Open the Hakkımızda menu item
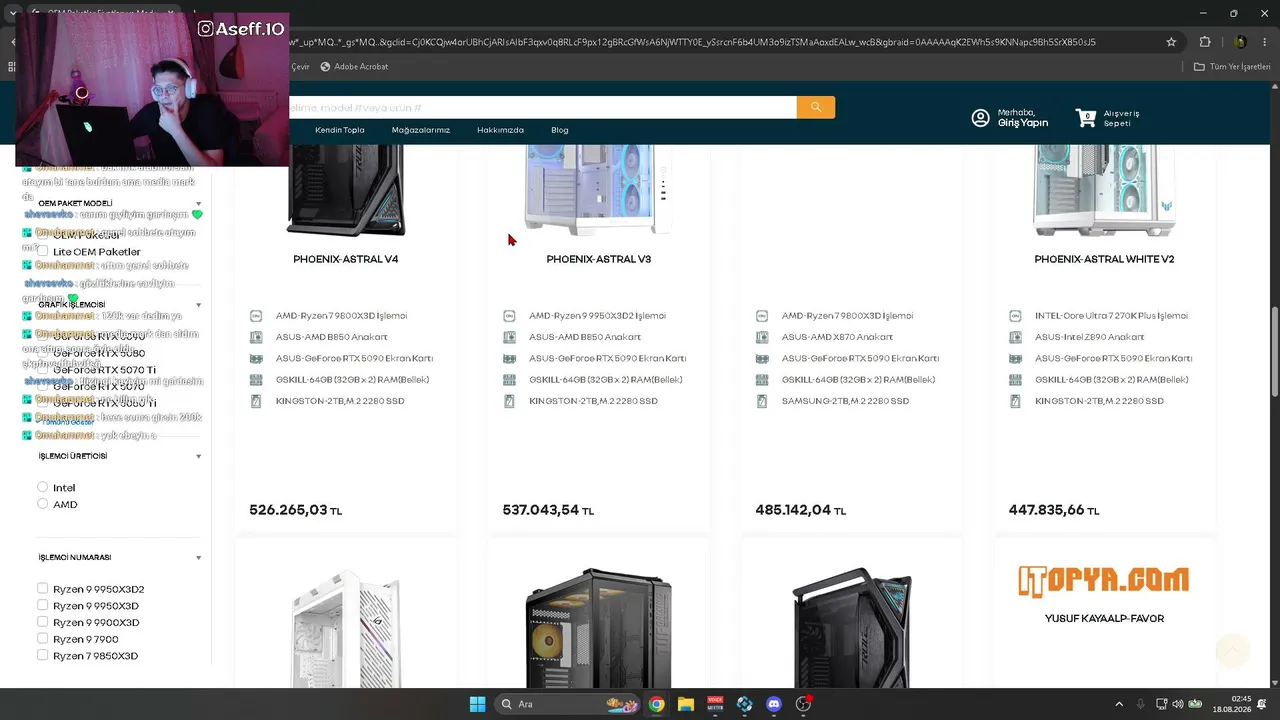Image resolution: width=1280 pixels, height=720 pixels. (x=500, y=130)
